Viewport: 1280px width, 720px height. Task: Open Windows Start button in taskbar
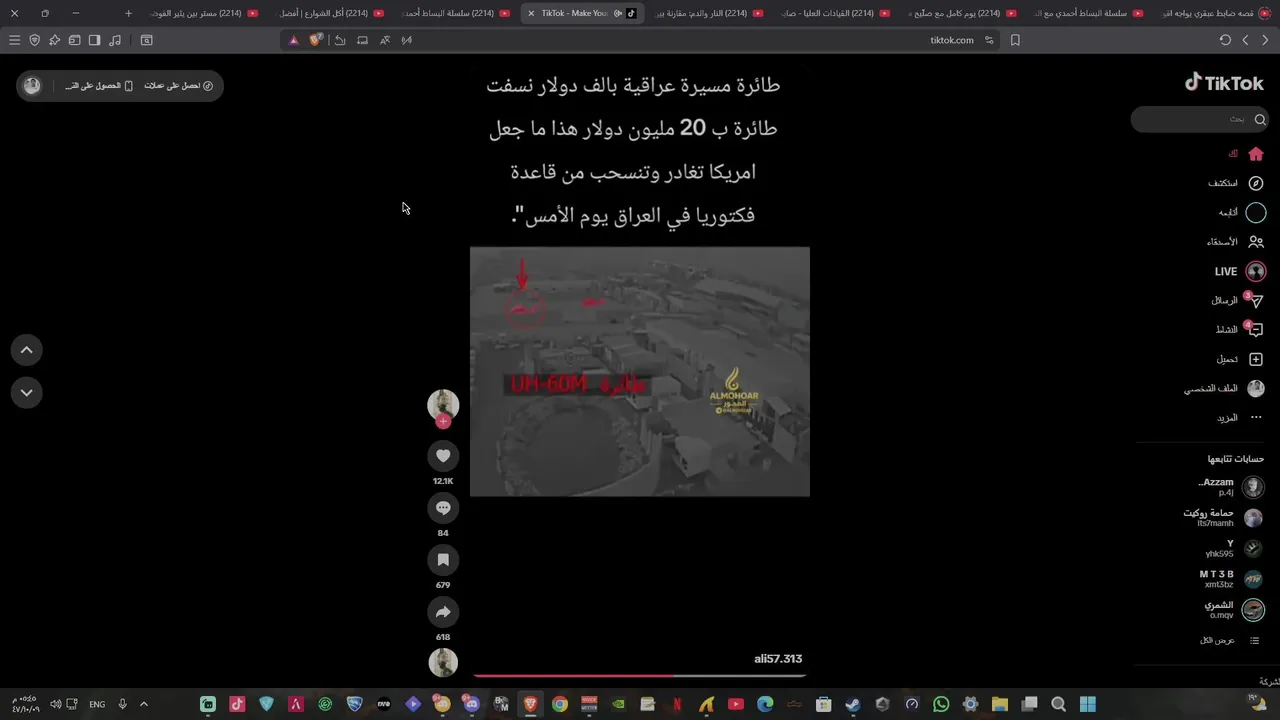click(1088, 704)
